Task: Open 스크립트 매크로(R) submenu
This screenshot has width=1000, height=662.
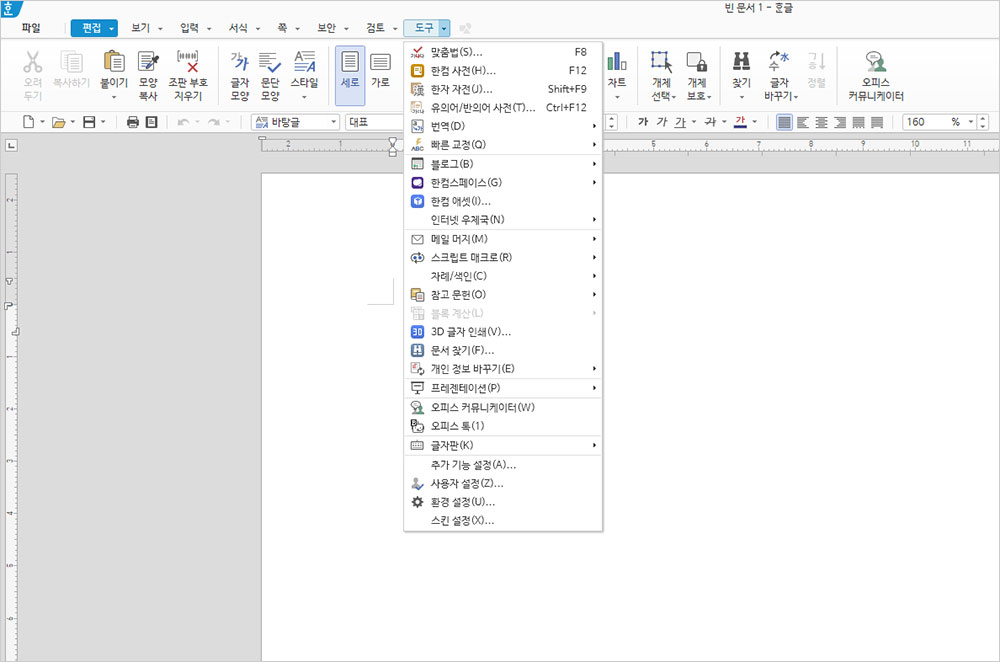Action: coord(503,258)
